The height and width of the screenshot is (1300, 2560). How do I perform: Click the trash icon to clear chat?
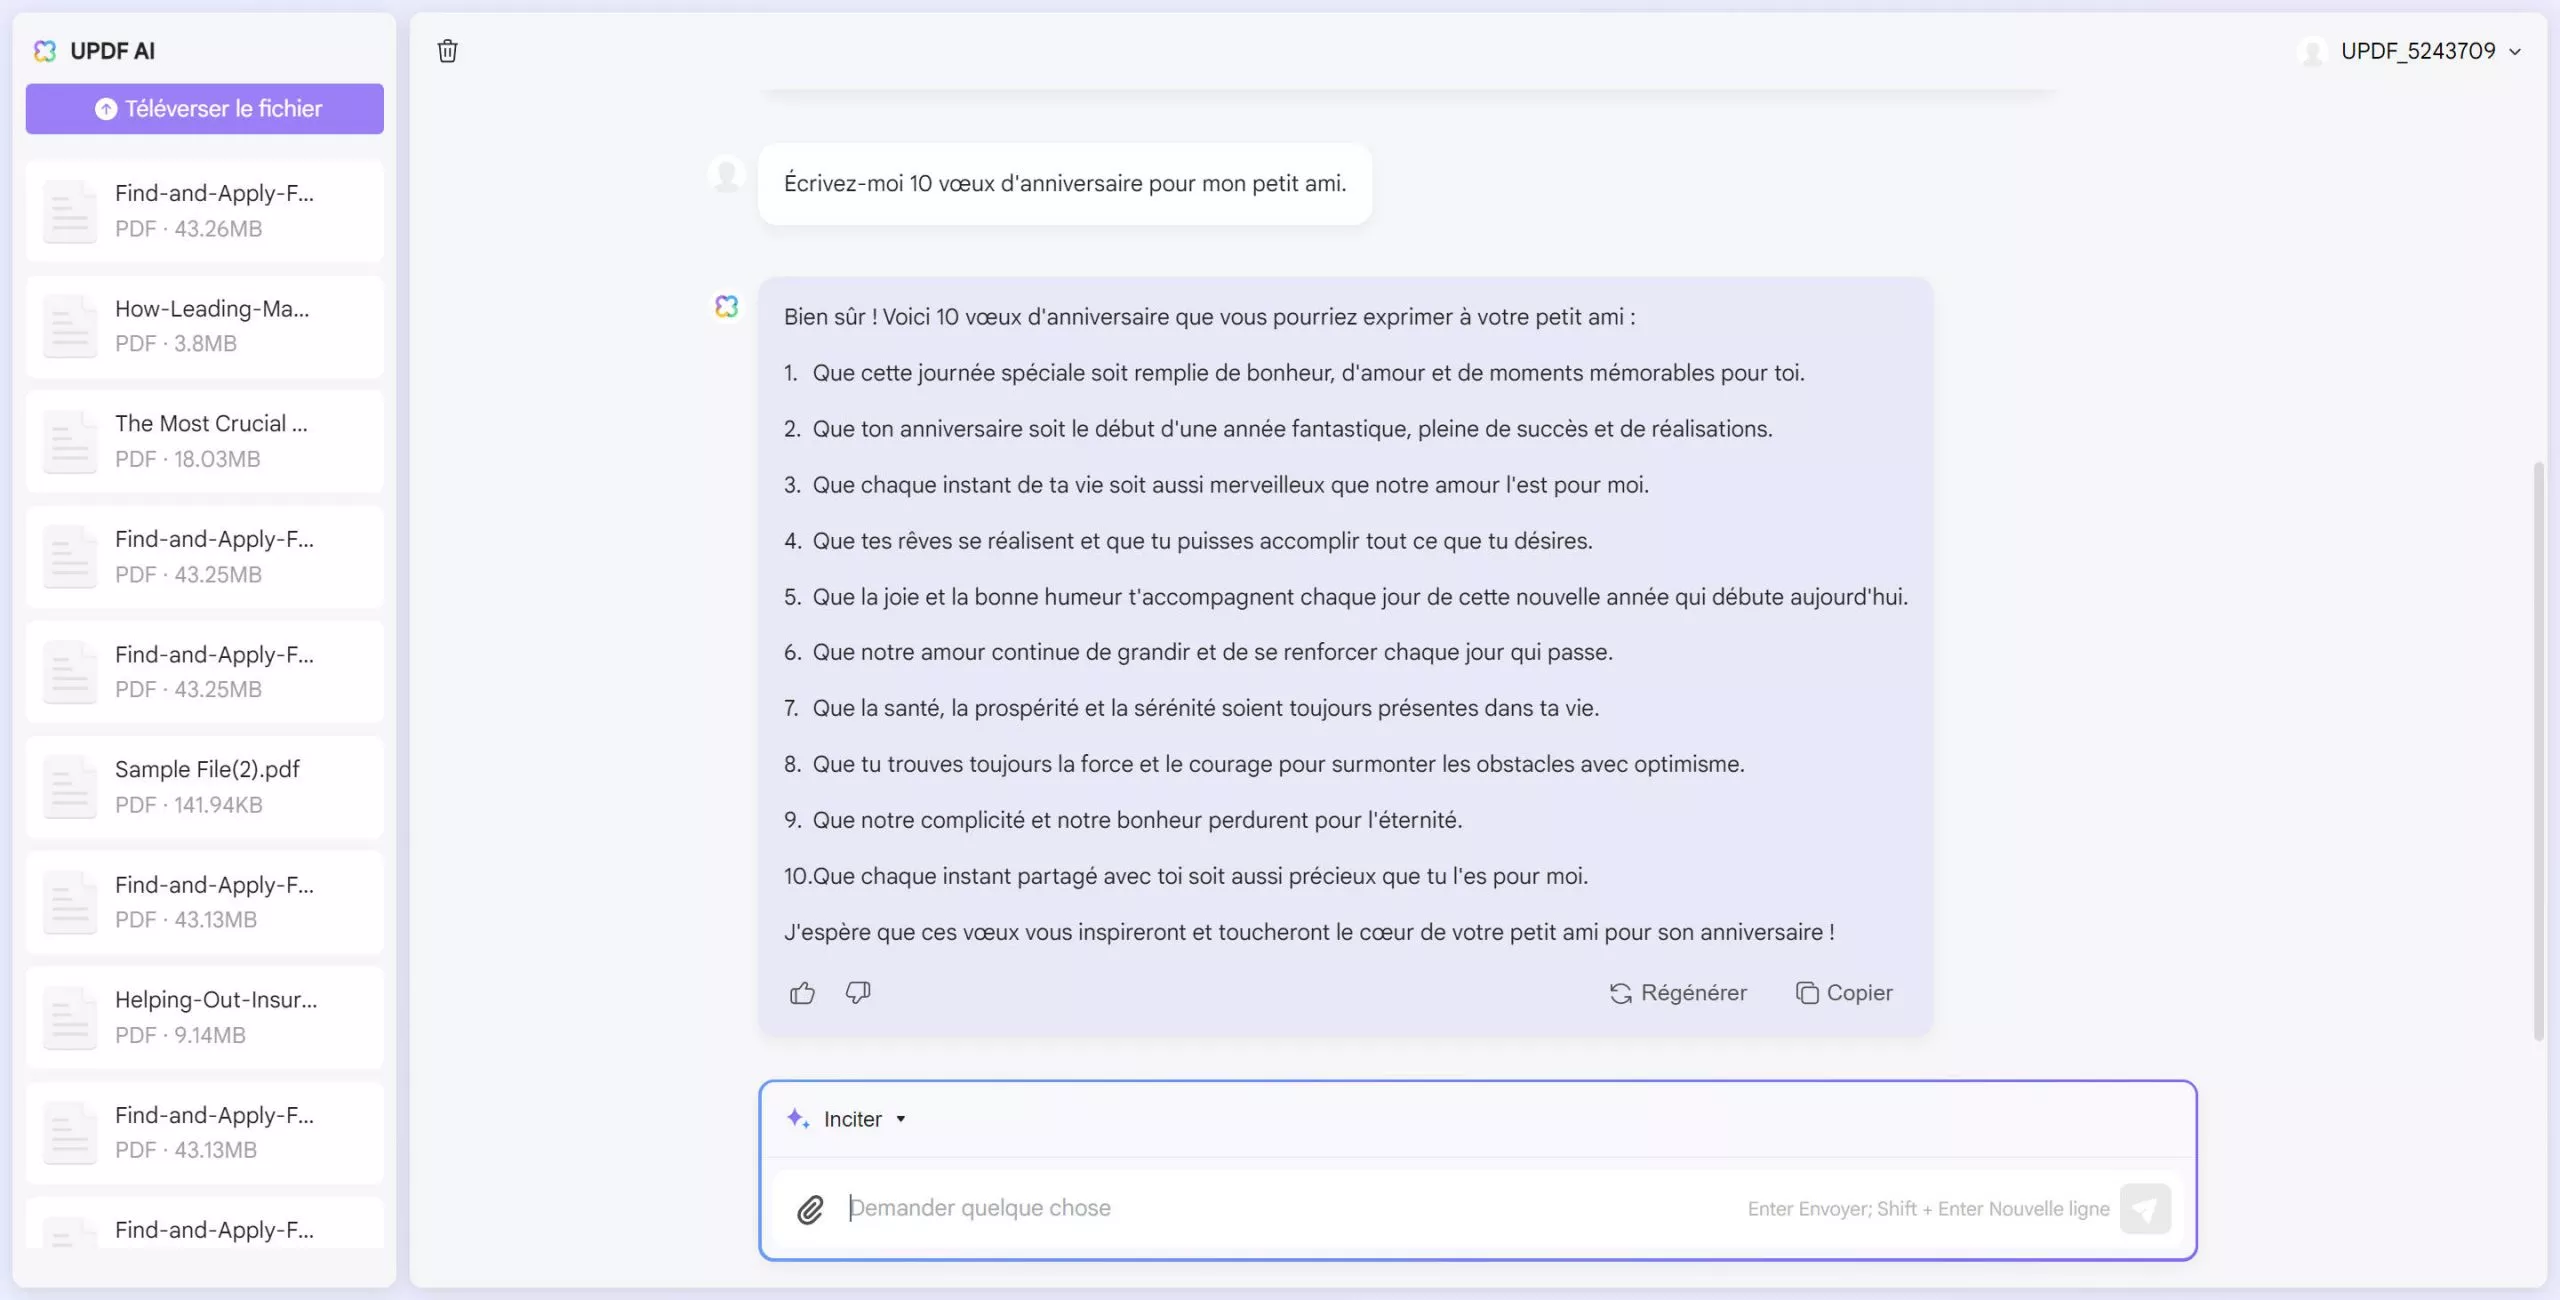point(447,51)
